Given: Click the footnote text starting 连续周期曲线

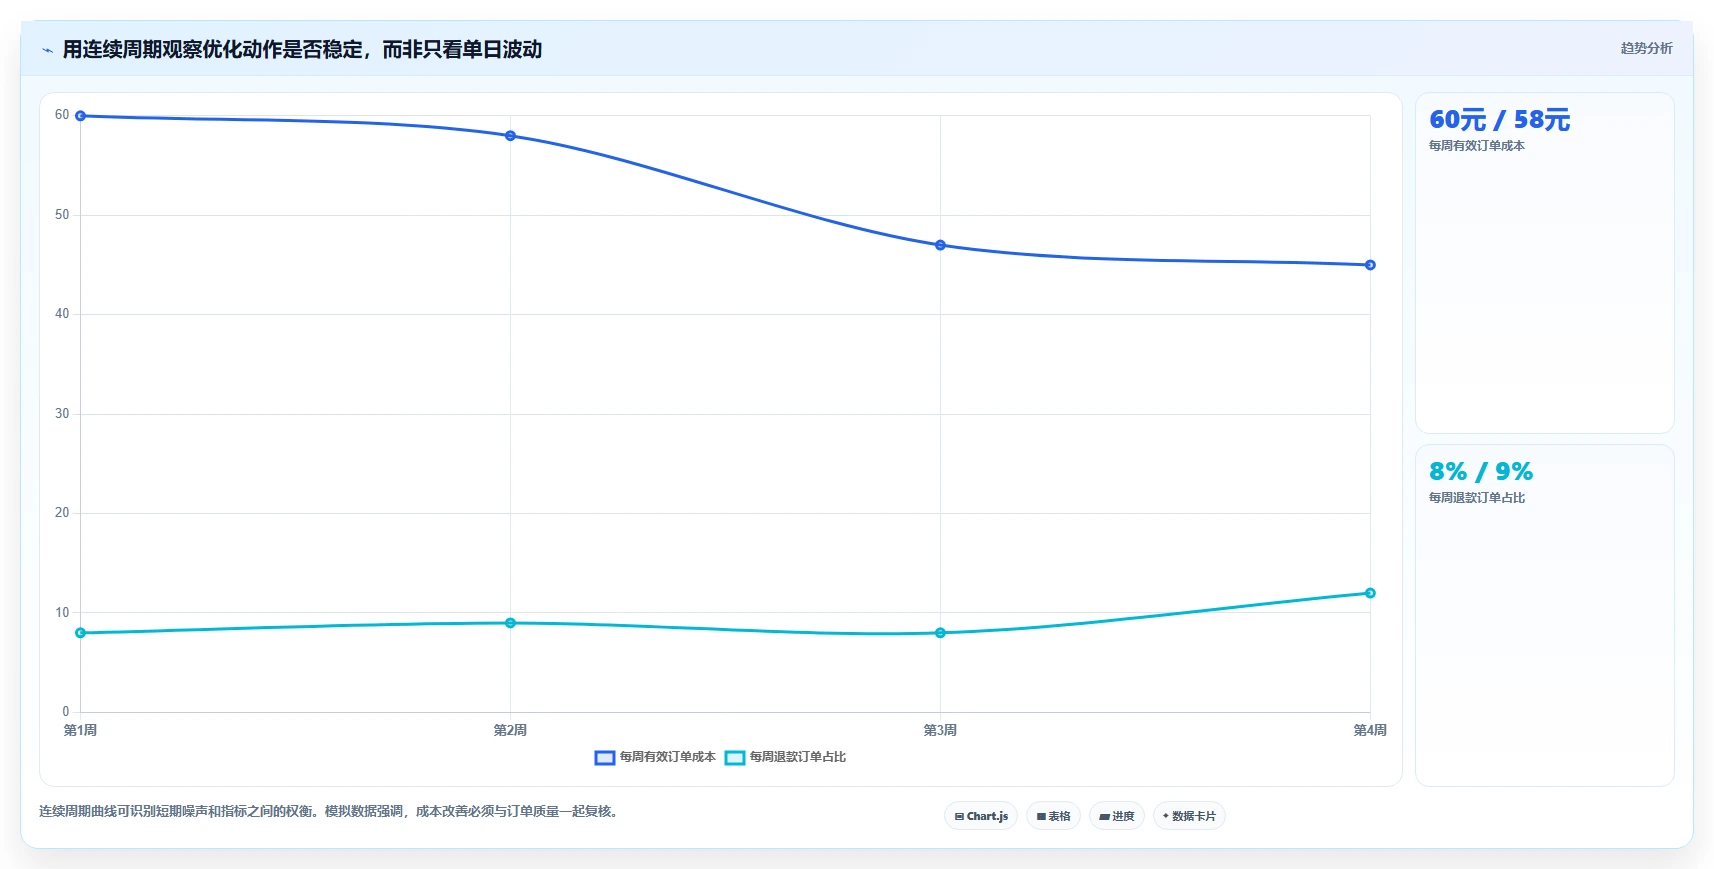Looking at the screenshot, I should [x=331, y=811].
